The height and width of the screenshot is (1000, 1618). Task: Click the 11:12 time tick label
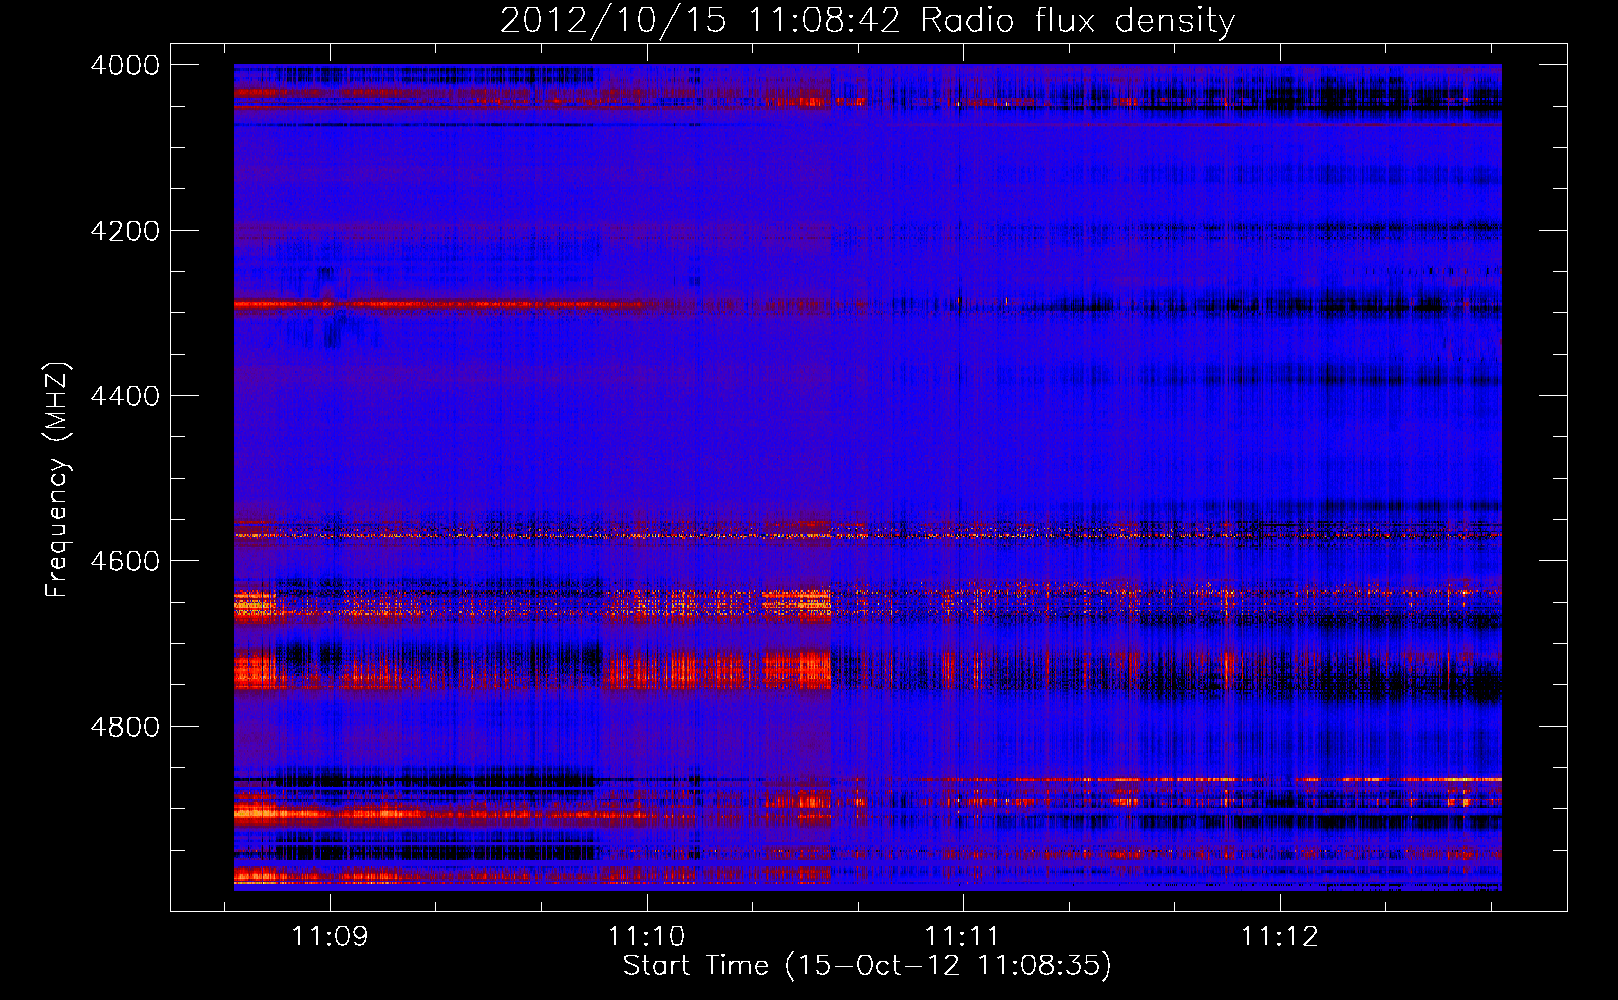click(x=1279, y=936)
